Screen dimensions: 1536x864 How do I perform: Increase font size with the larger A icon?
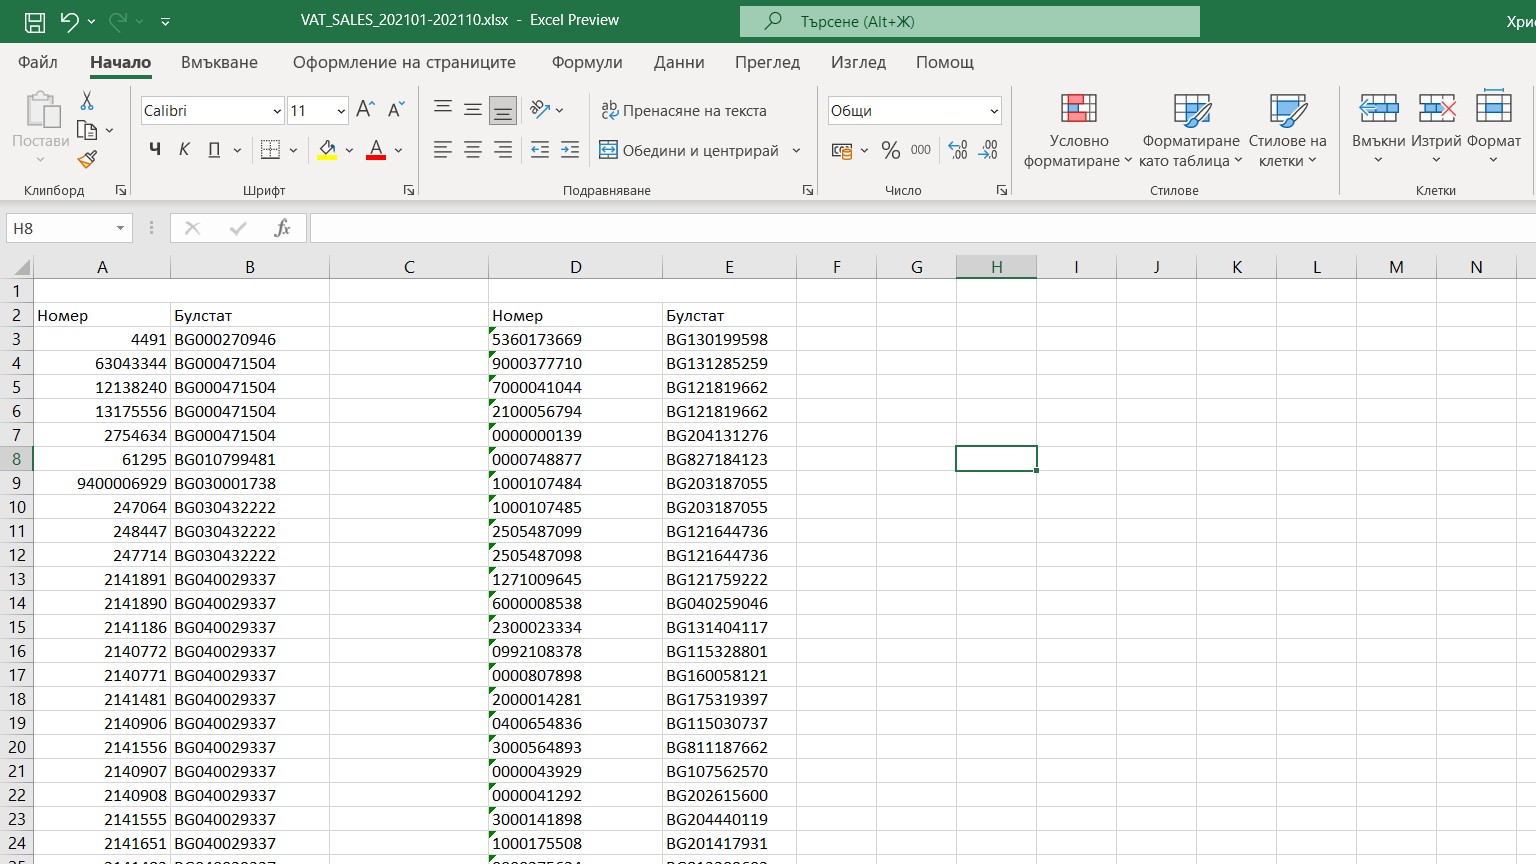(365, 110)
